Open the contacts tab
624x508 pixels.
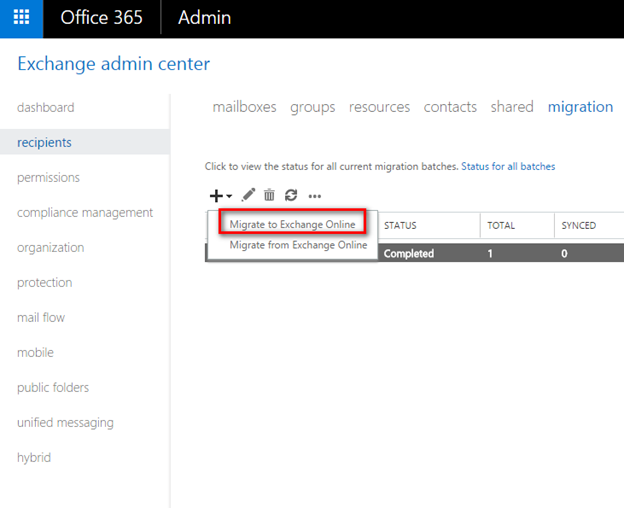tap(450, 107)
